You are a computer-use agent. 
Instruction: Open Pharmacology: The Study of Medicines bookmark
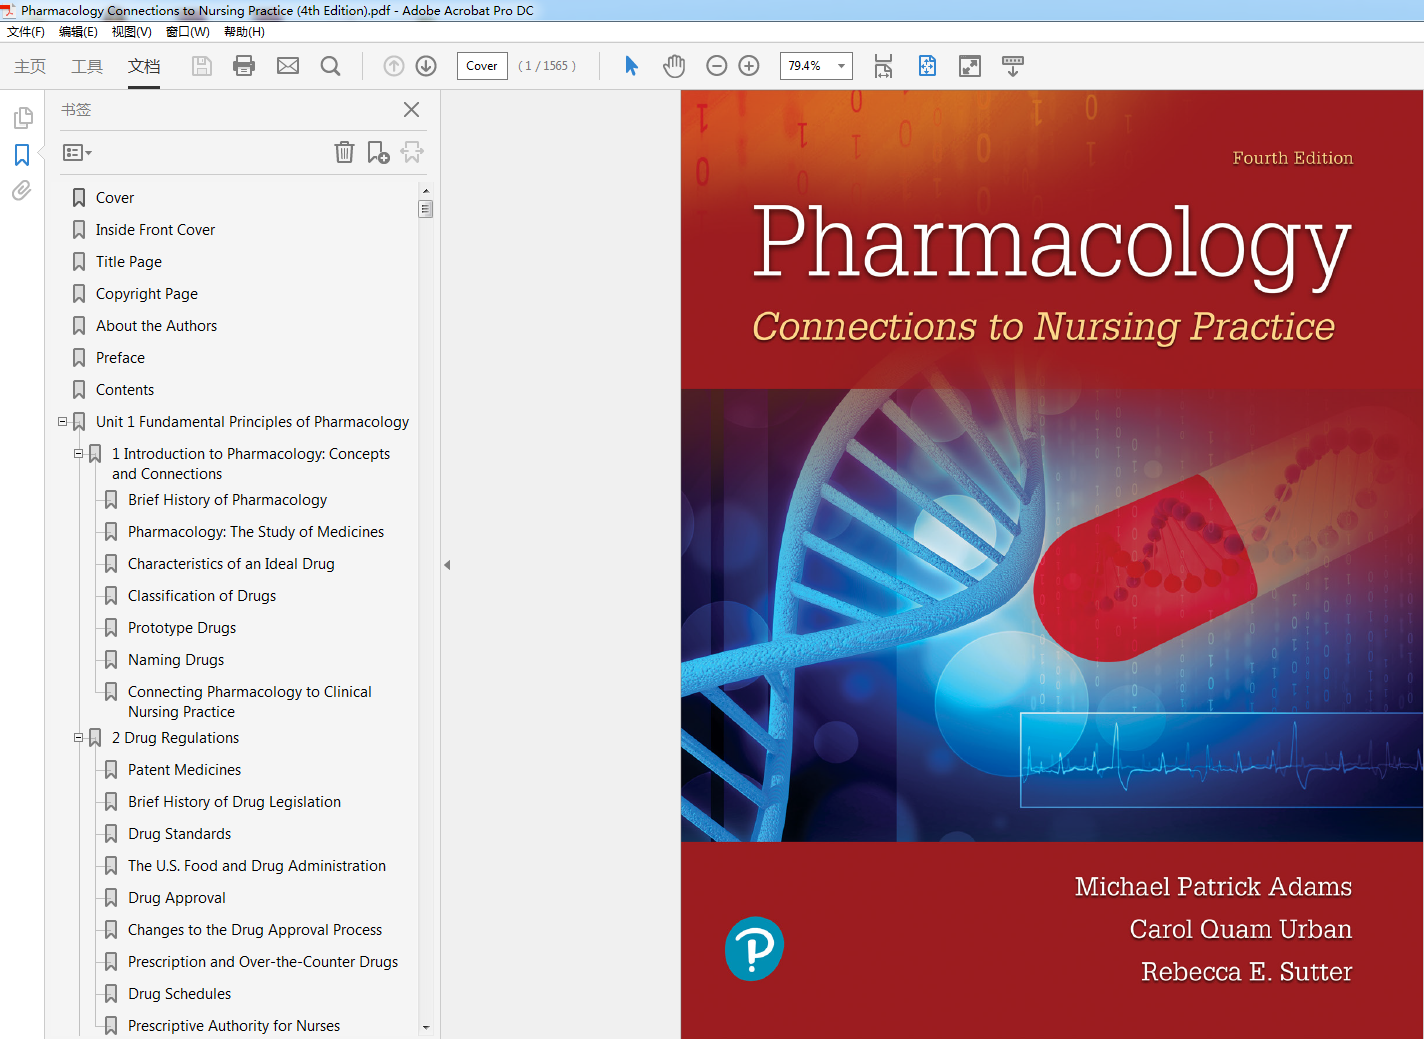point(256,532)
